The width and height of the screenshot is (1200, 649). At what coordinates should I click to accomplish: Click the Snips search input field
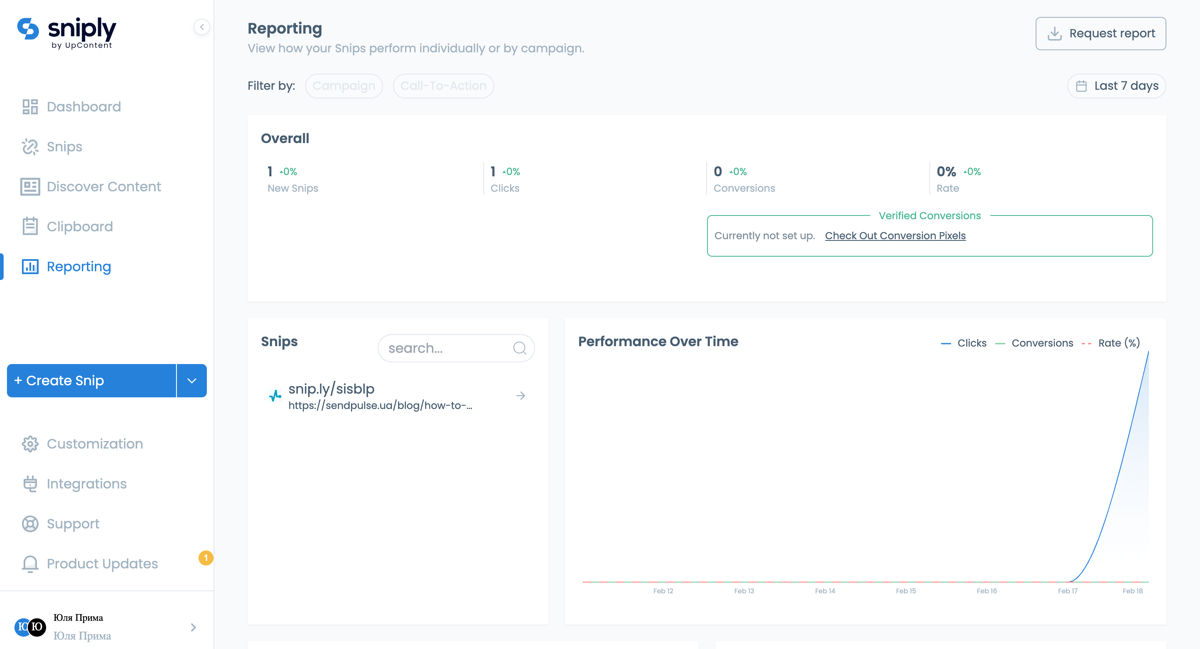tap(446, 348)
